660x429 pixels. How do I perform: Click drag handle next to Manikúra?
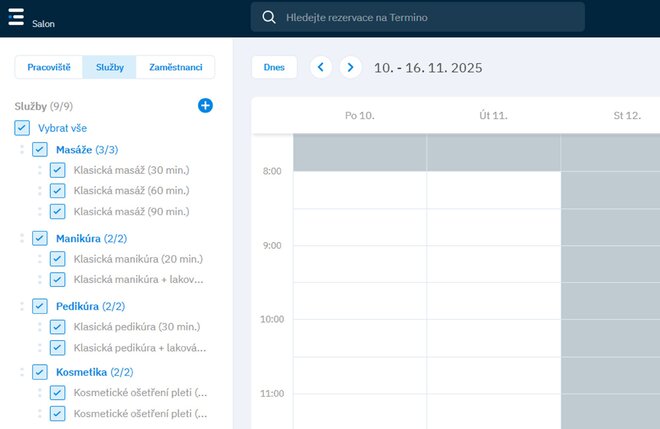click(x=22, y=238)
